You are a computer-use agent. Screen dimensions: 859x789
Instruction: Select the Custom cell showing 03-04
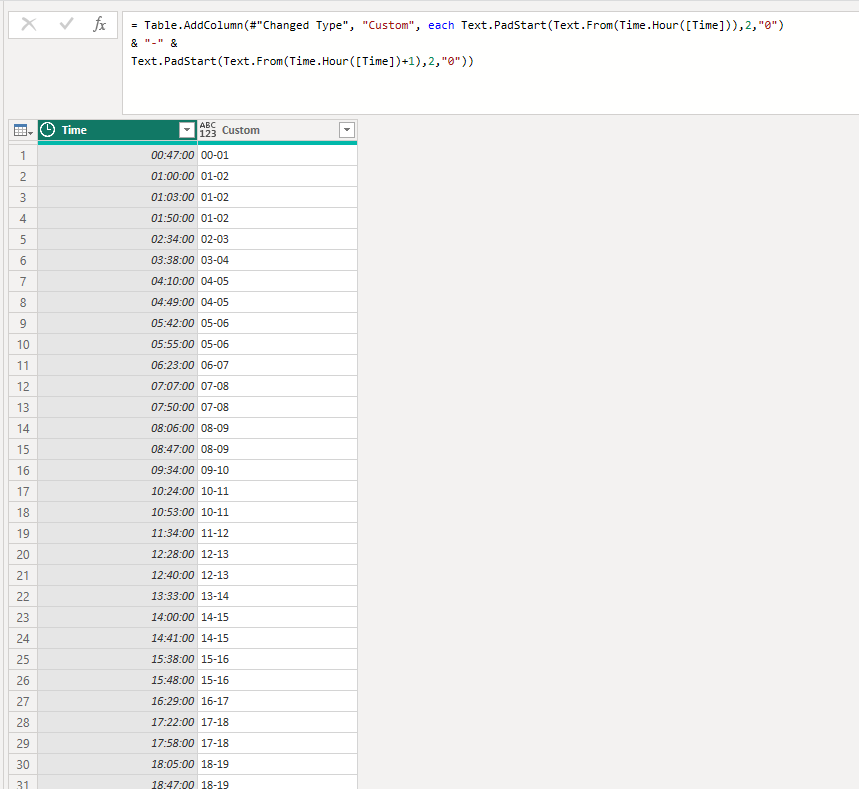[277, 260]
